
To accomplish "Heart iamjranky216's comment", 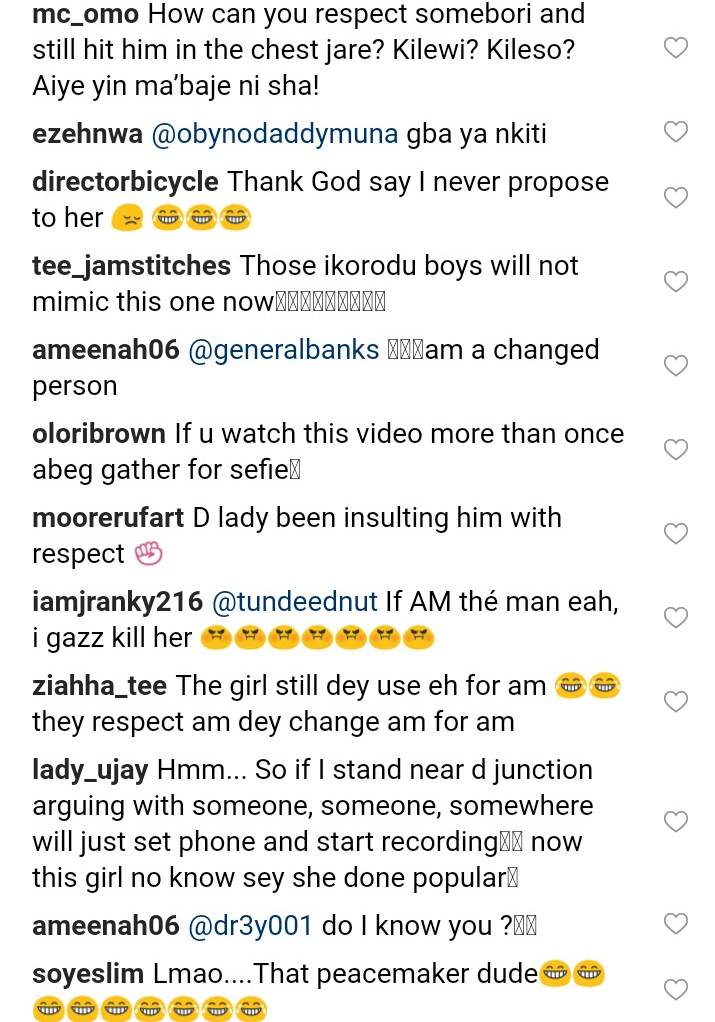I will [676, 618].
